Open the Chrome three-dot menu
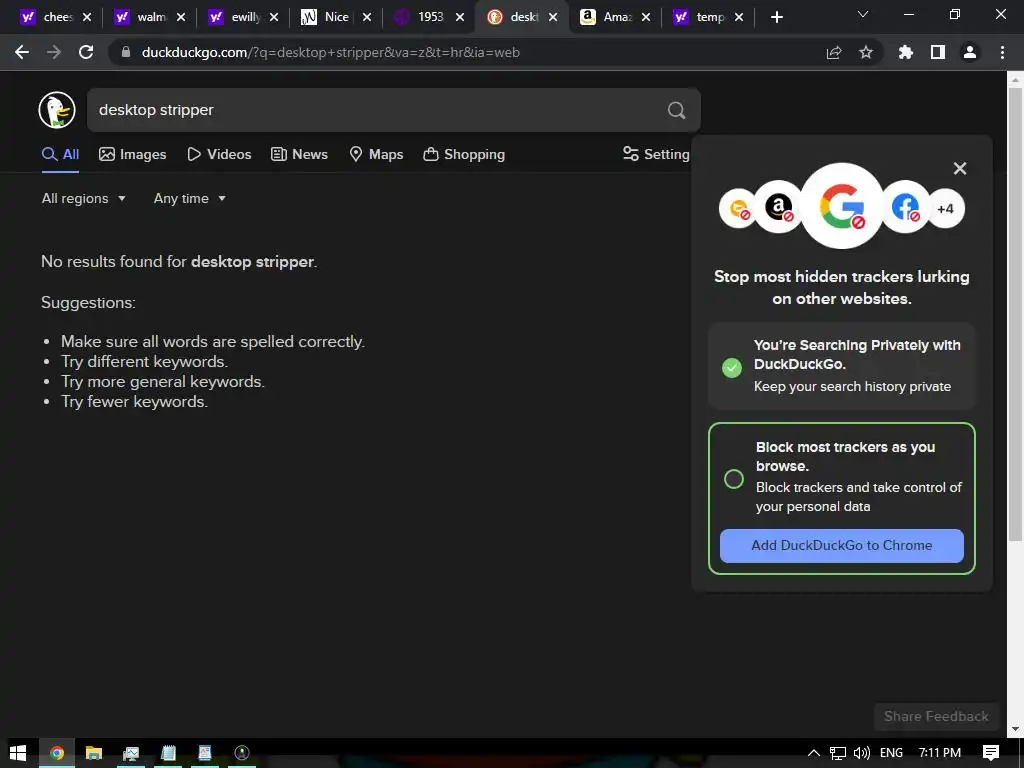Viewport: 1024px width, 768px height. tap(1002, 52)
